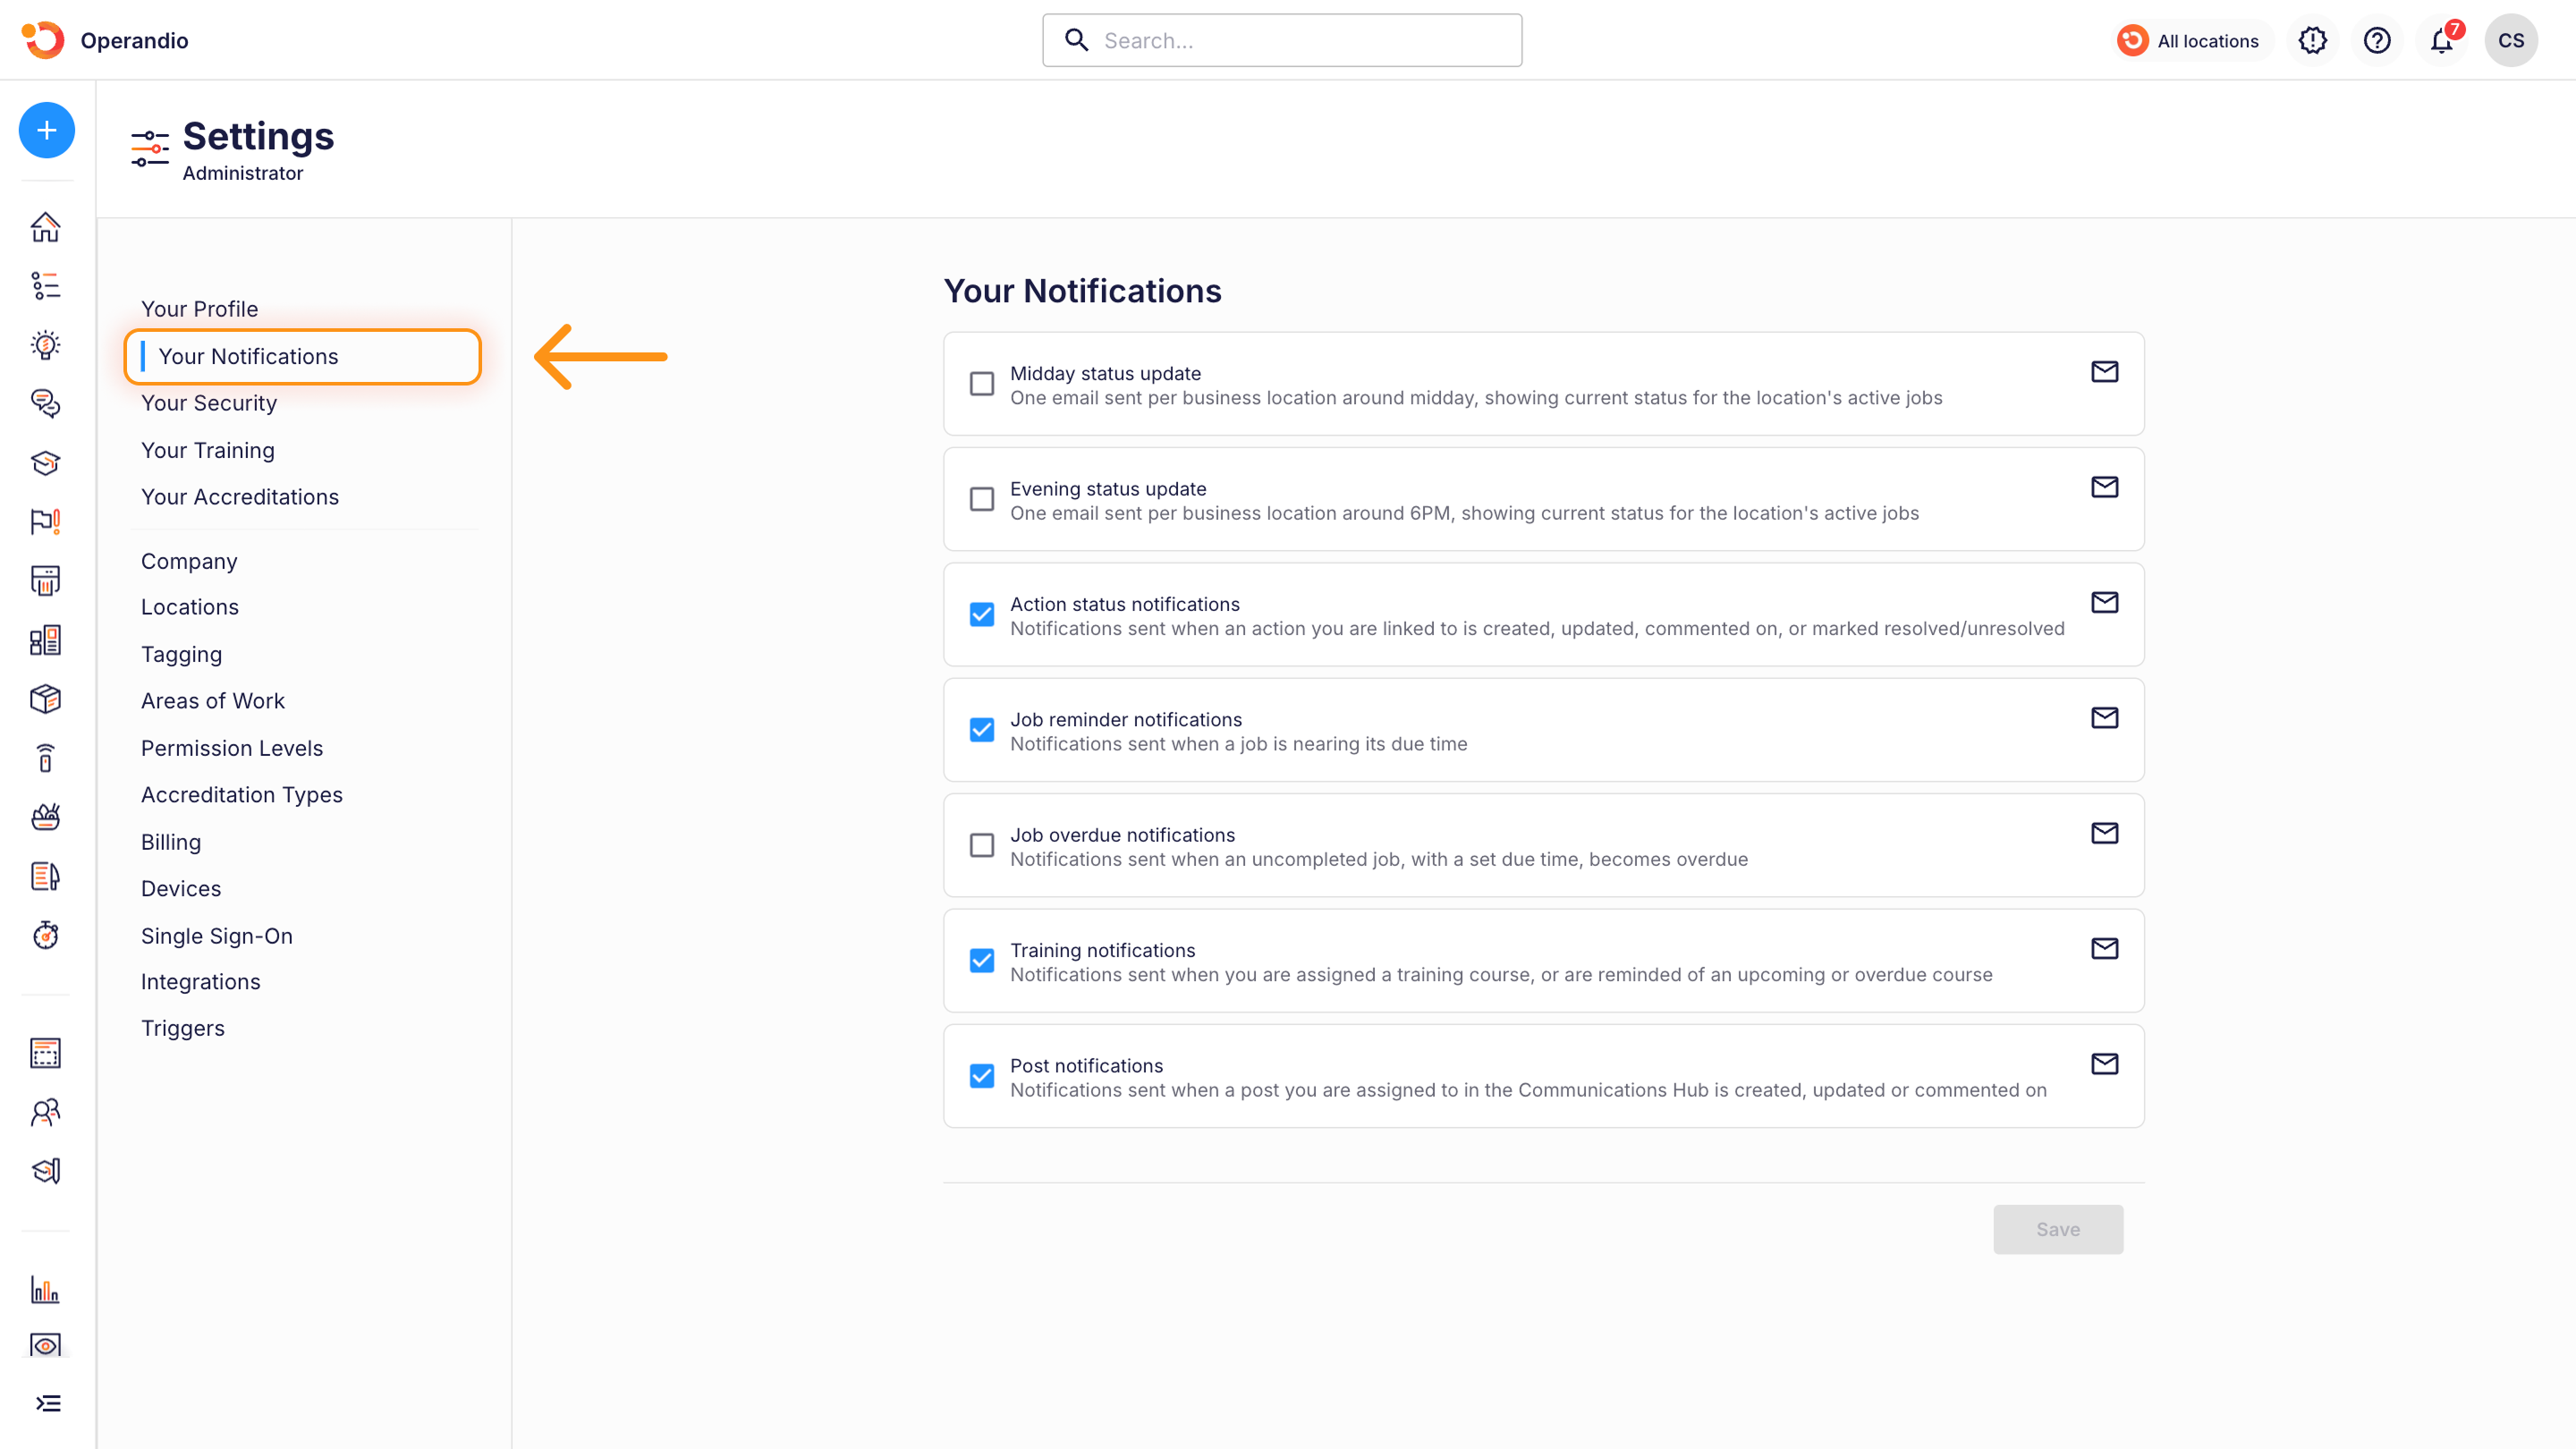
Task: Open the alert badge icon in header
Action: 2312,41
